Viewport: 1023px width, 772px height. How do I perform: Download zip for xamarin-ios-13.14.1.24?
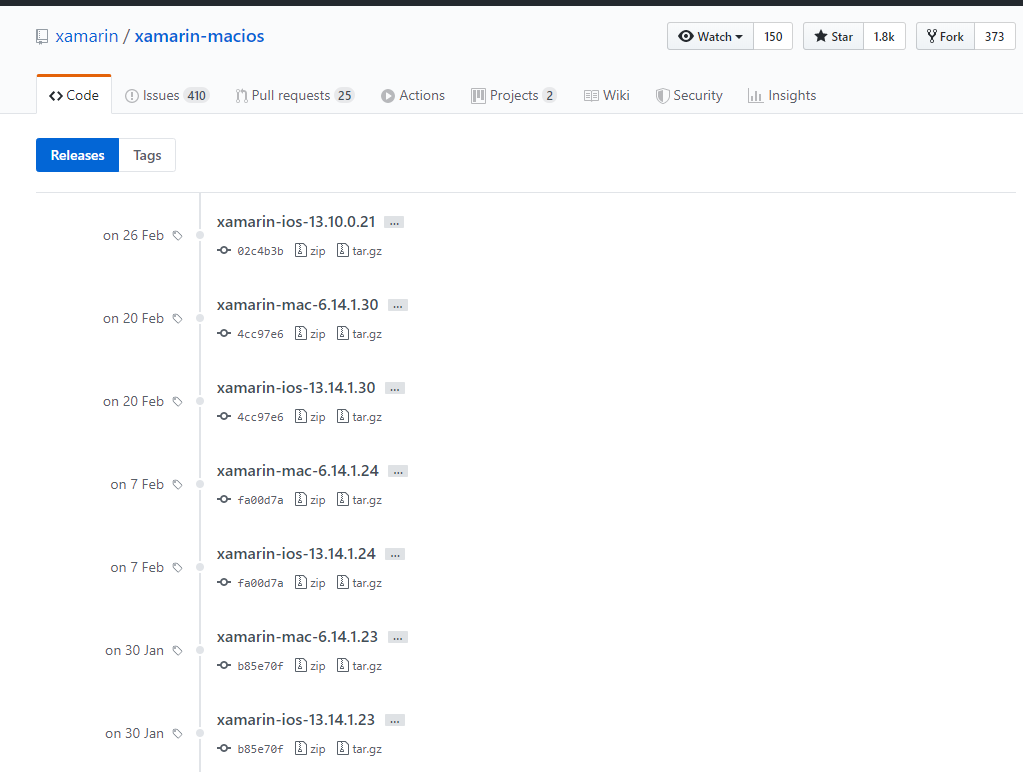[310, 582]
